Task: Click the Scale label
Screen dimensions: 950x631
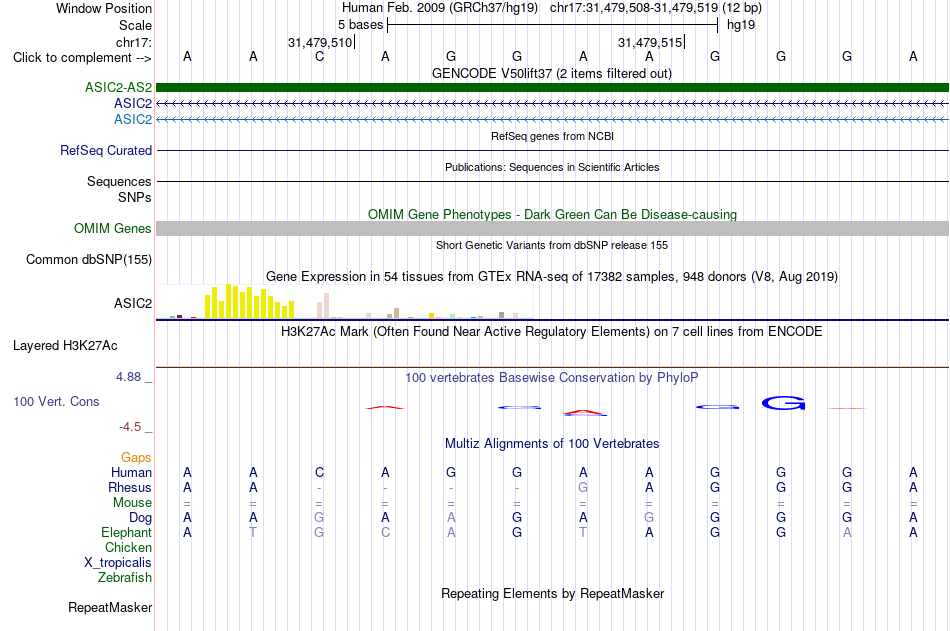Action: click(135, 25)
